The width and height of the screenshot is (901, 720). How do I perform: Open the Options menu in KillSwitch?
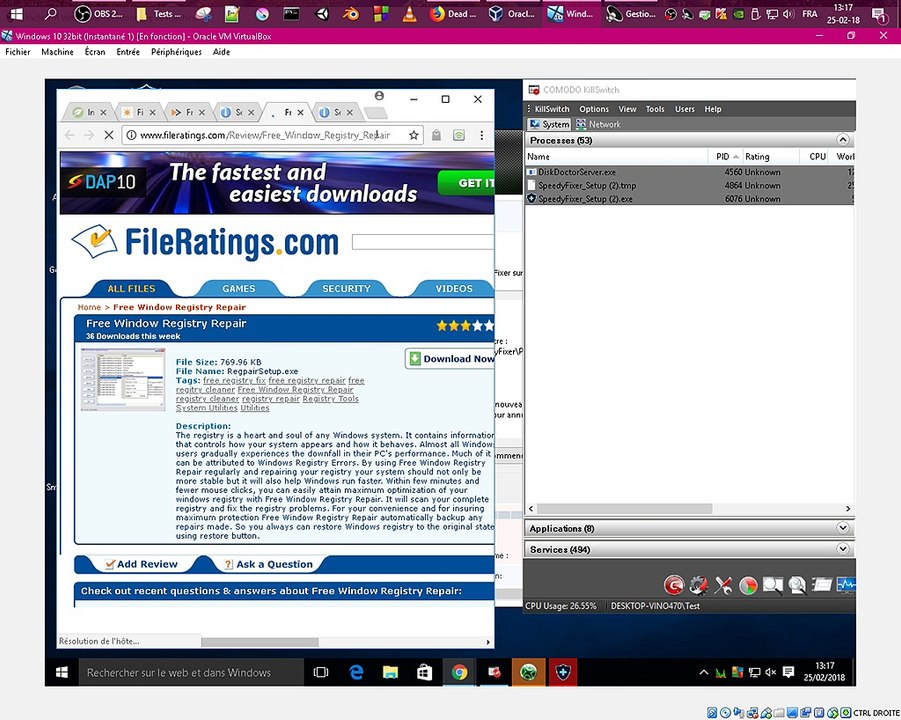coord(594,109)
